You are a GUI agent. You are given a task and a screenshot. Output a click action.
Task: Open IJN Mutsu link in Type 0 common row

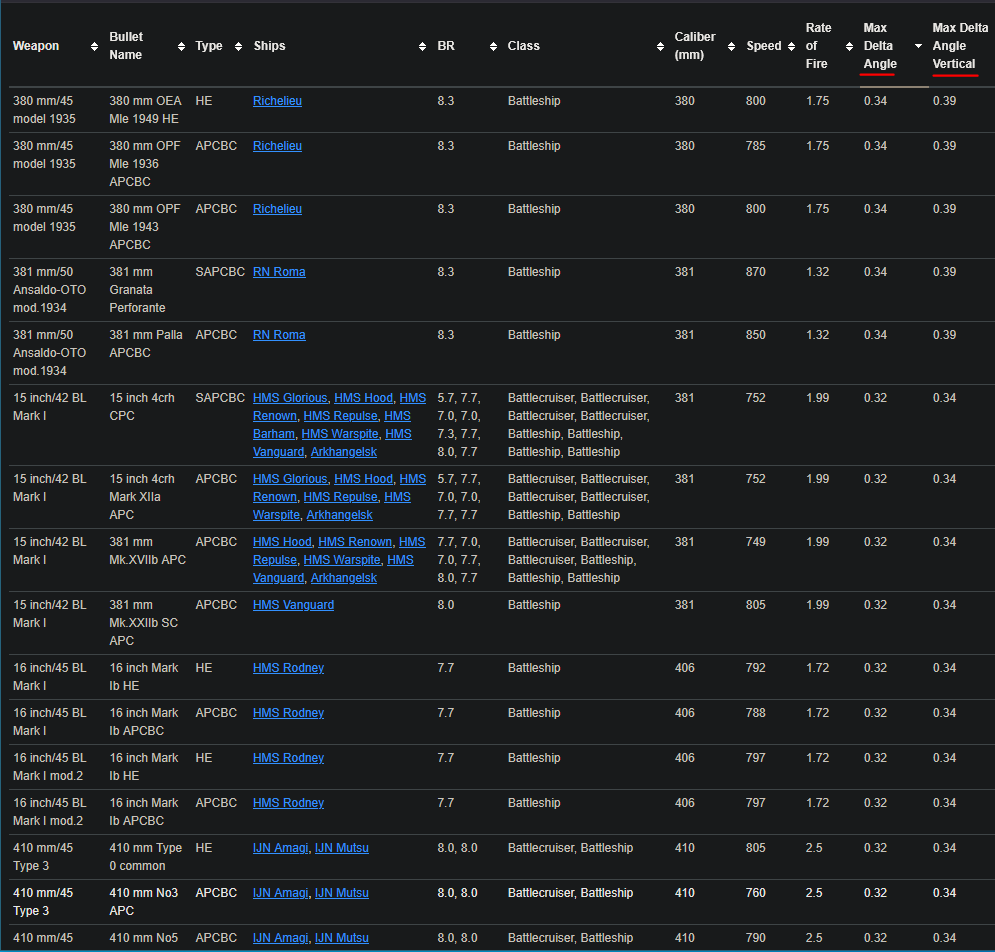pyautogui.click(x=342, y=848)
